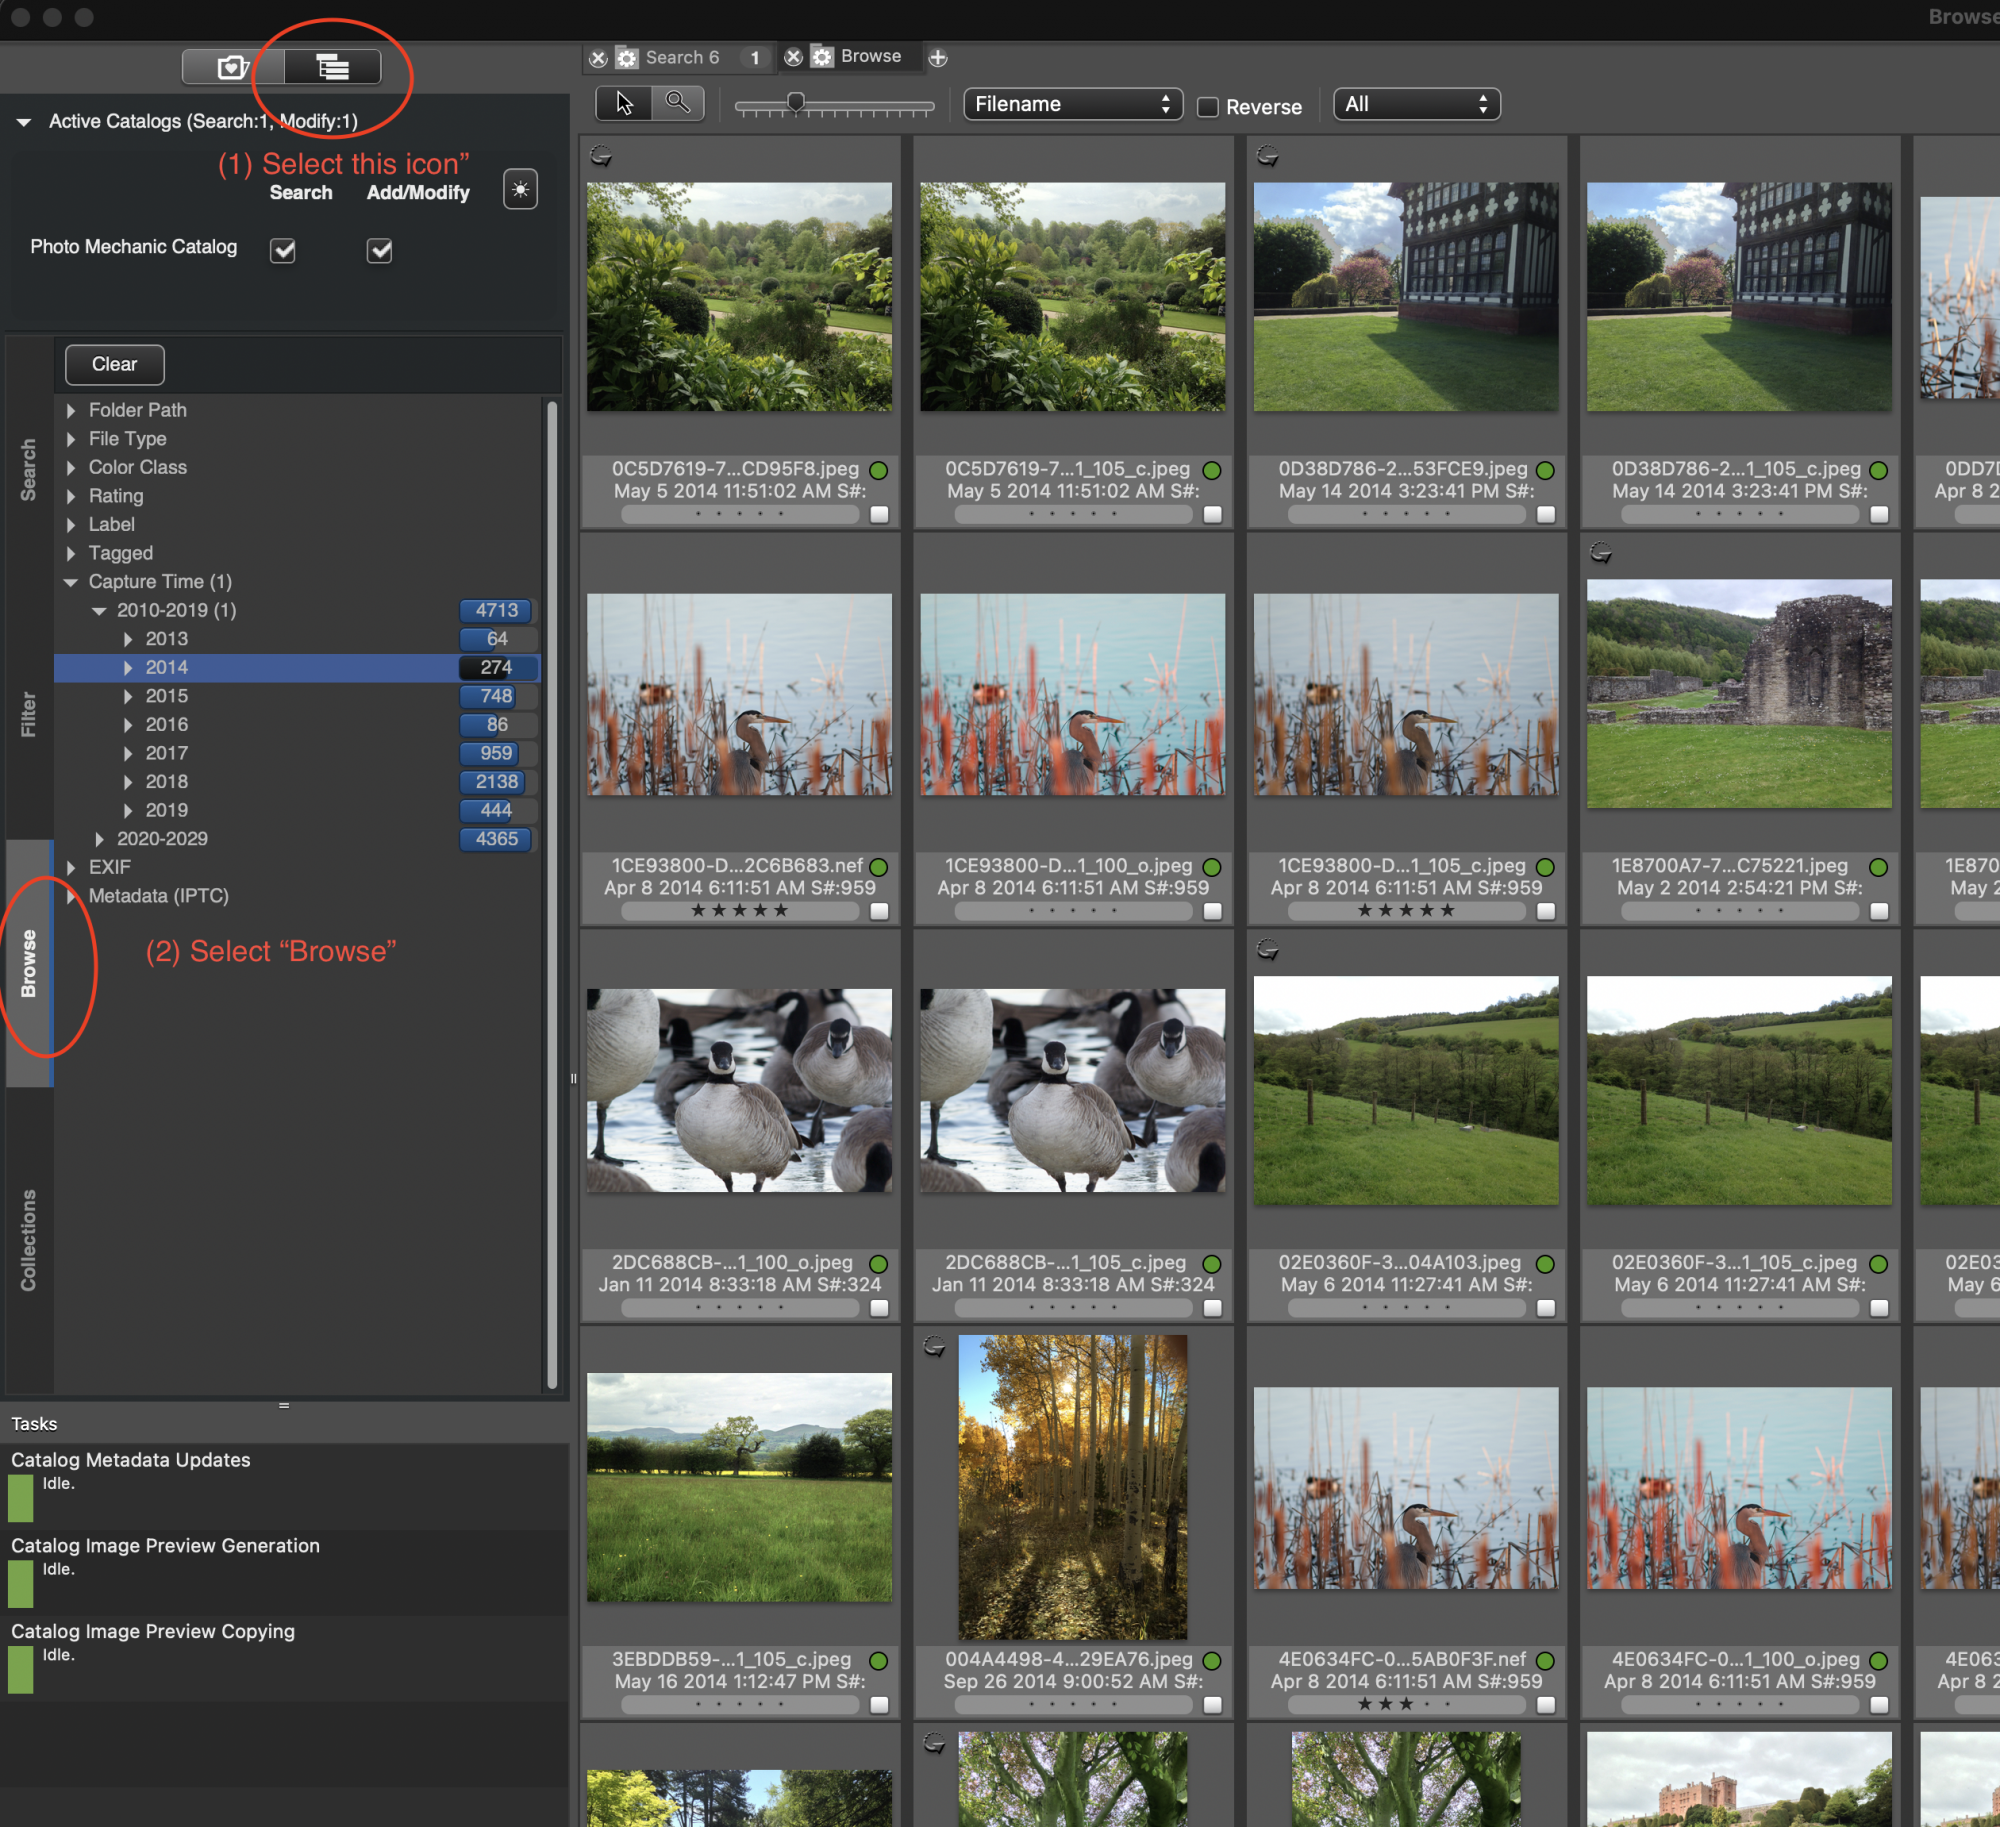Screen dimensions: 2000x1827
Task: Adjust the thumbnail size slider
Action: point(796,103)
